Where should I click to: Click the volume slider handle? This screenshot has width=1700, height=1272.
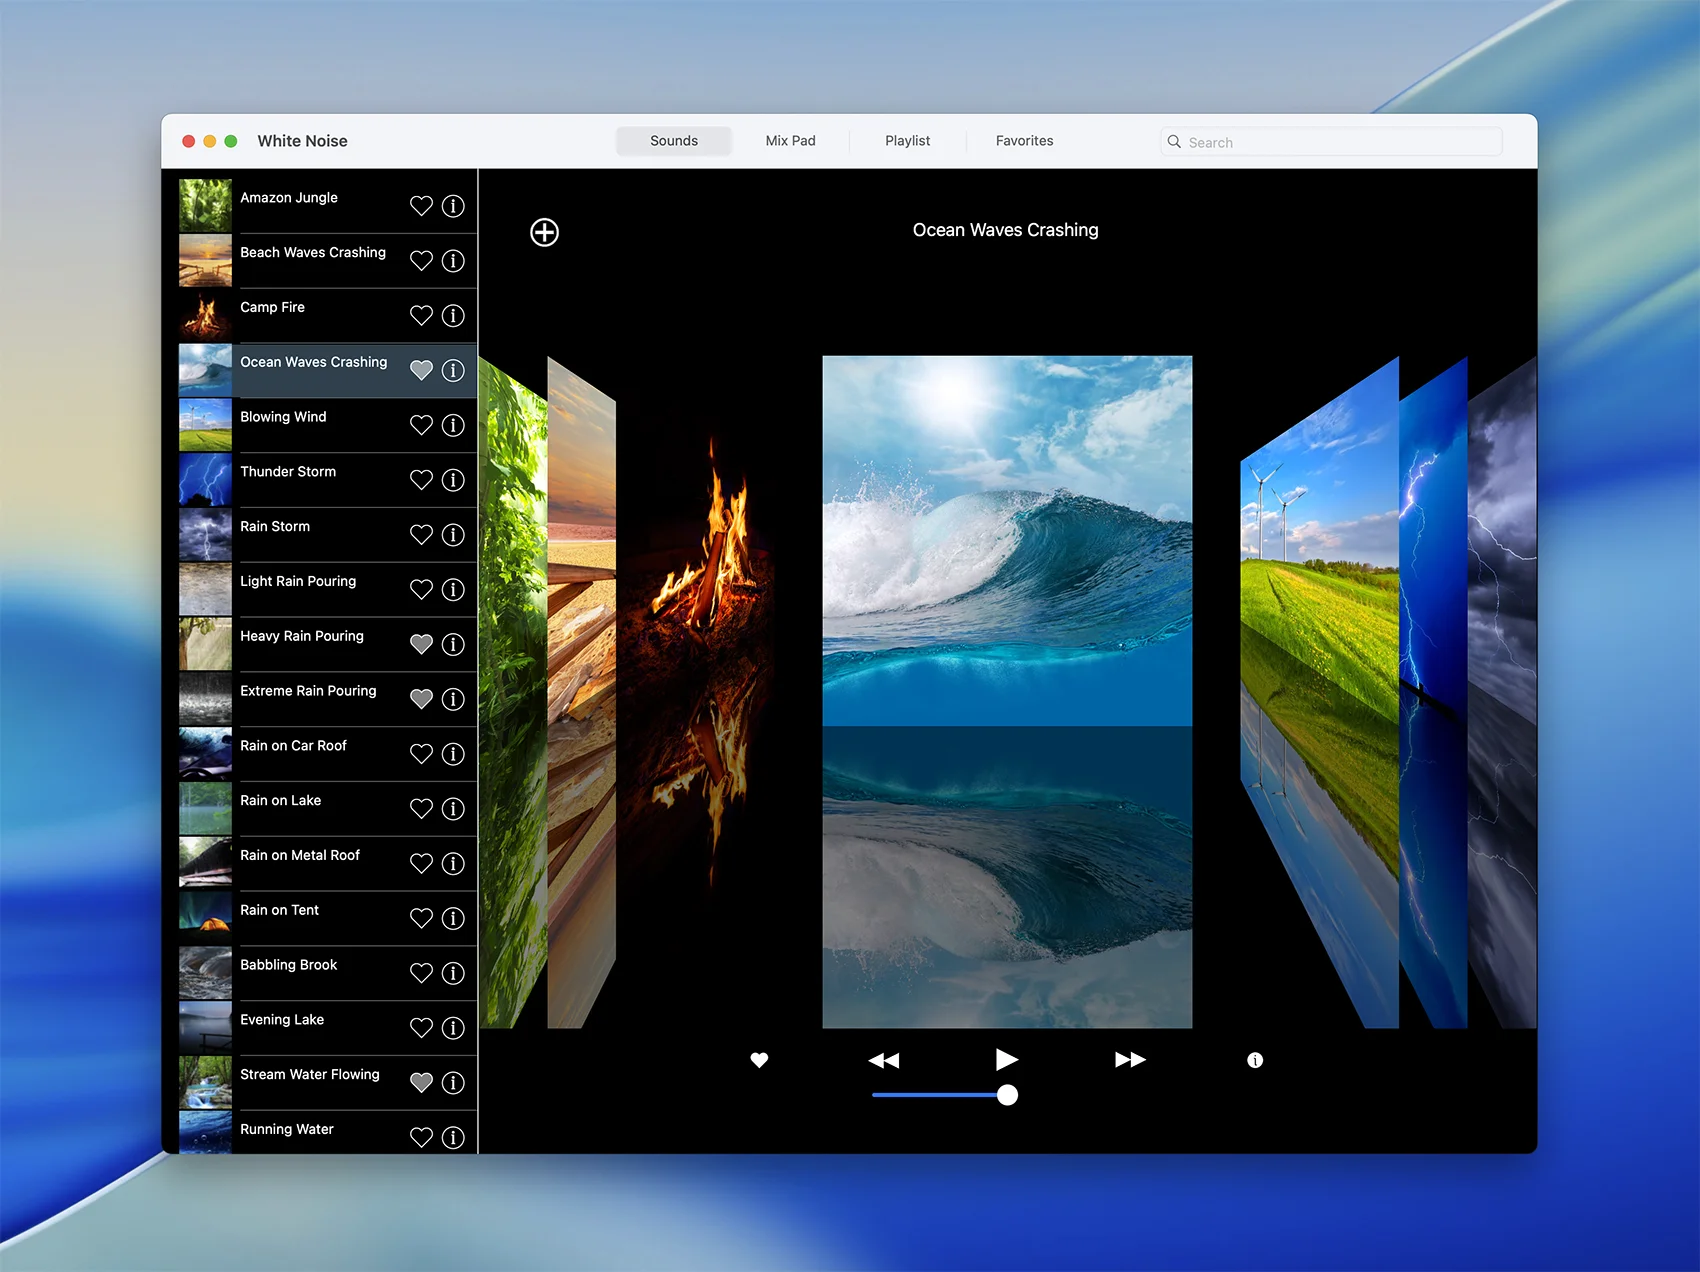[1007, 1095]
